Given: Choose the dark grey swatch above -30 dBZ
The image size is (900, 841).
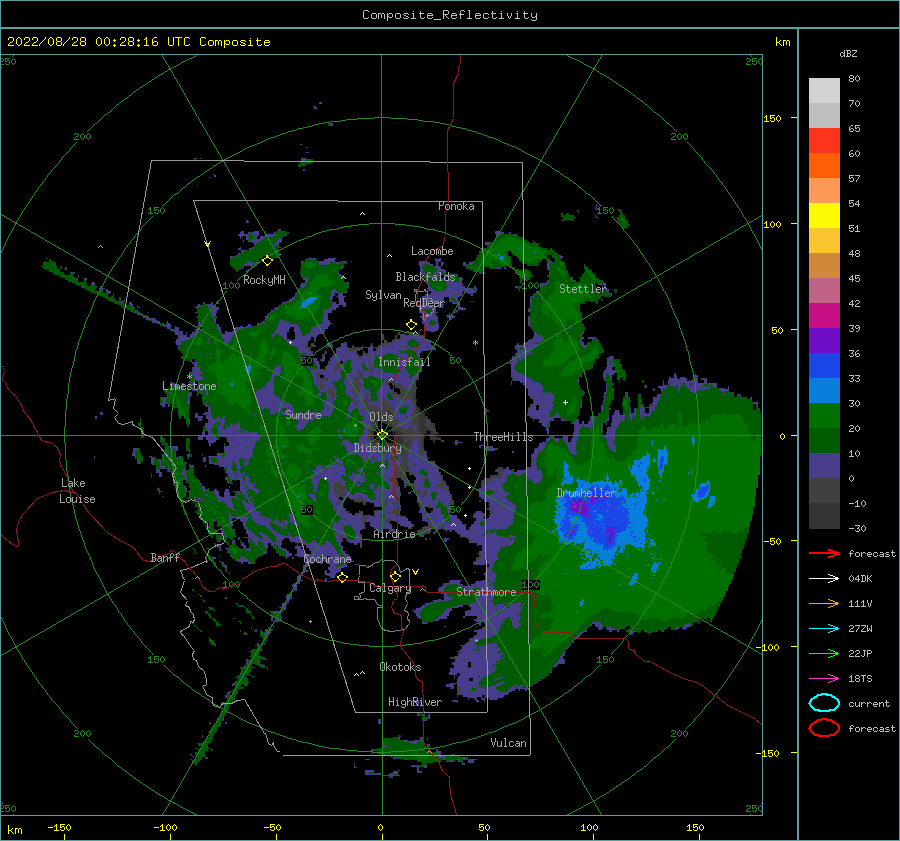Looking at the screenshot, I should 824,516.
